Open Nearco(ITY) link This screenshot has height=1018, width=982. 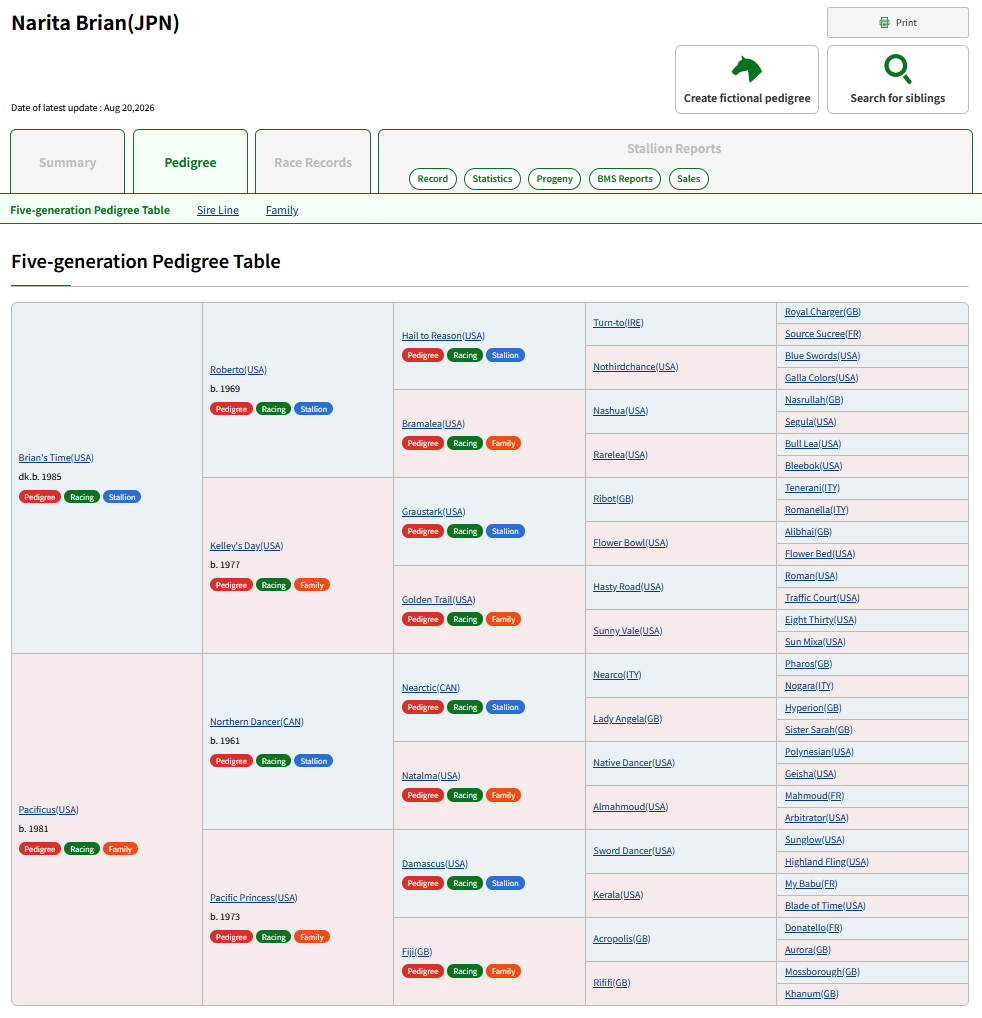click(x=617, y=675)
